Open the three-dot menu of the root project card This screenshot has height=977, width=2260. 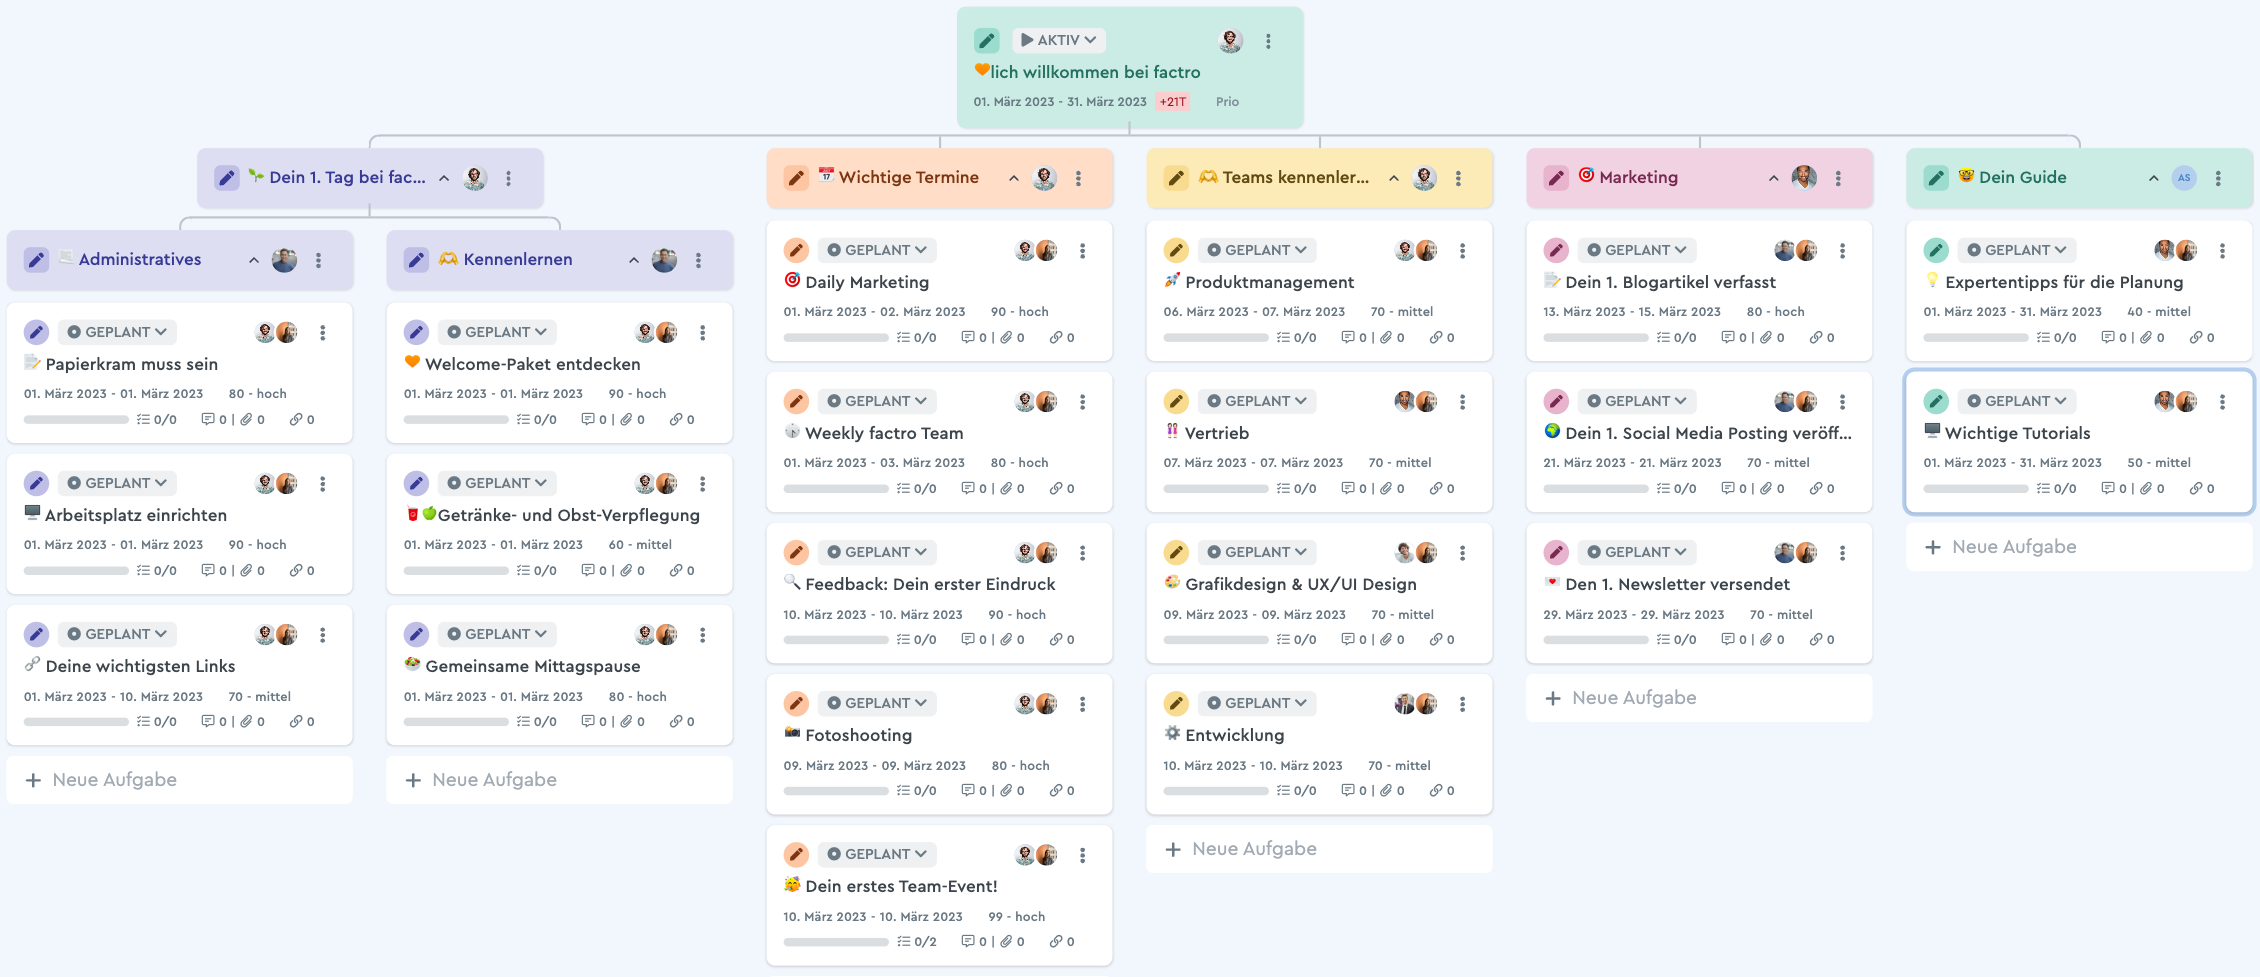[x=1268, y=41]
